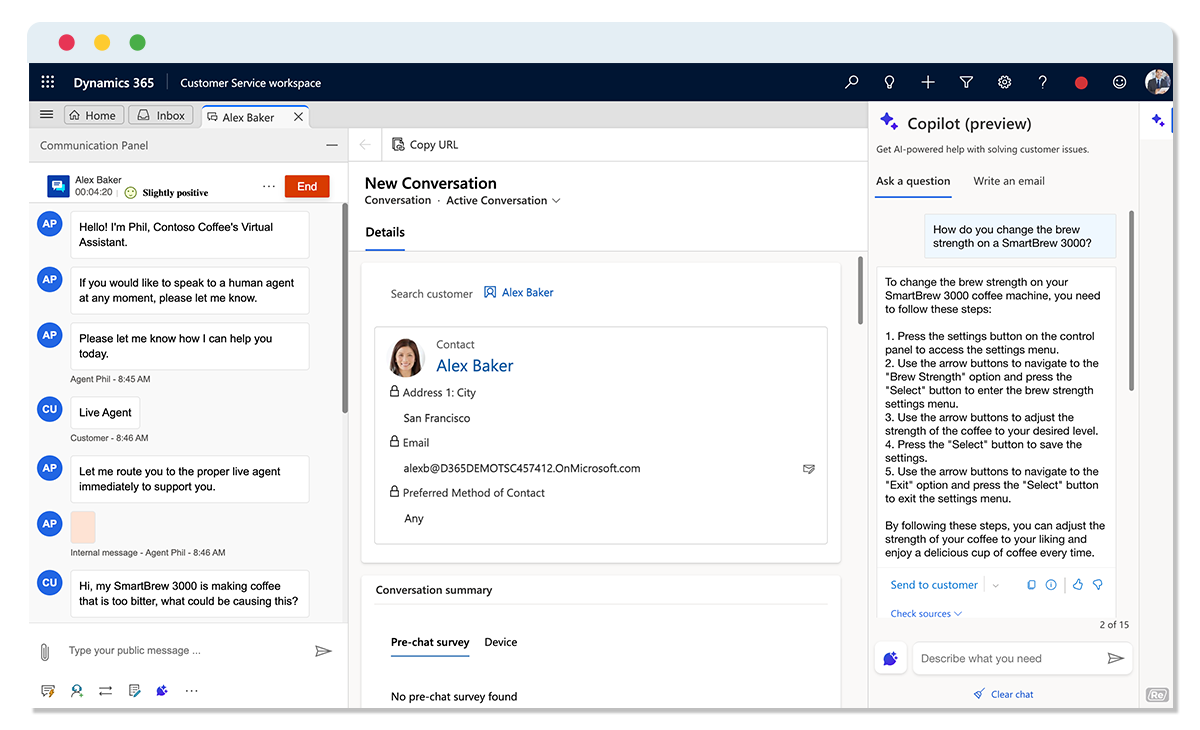Open the smiley feedback icon

click(1120, 83)
